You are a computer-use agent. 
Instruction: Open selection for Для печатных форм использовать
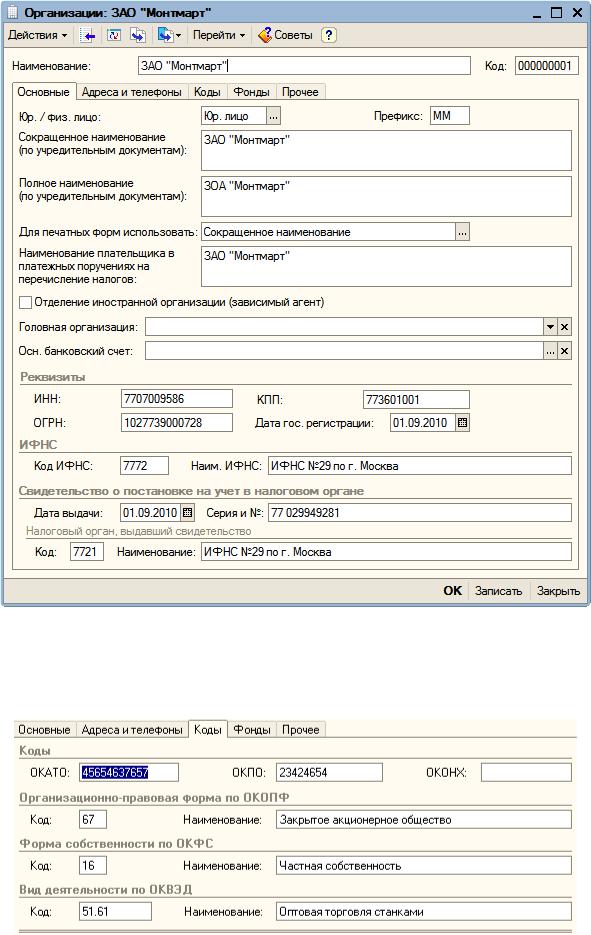tap(462, 232)
